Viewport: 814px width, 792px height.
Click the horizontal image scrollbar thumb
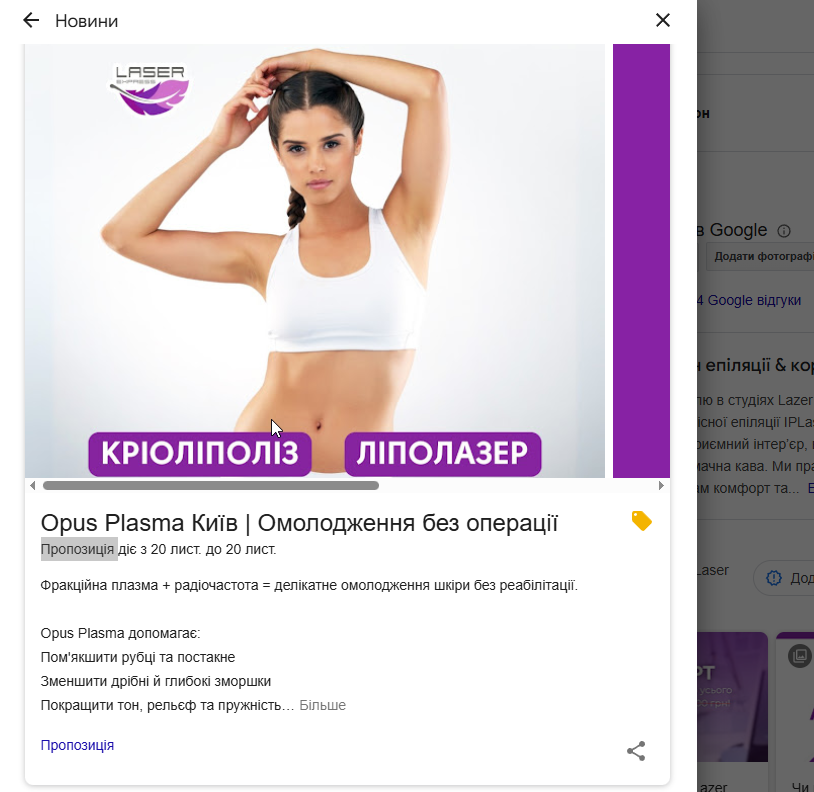pyautogui.click(x=211, y=486)
